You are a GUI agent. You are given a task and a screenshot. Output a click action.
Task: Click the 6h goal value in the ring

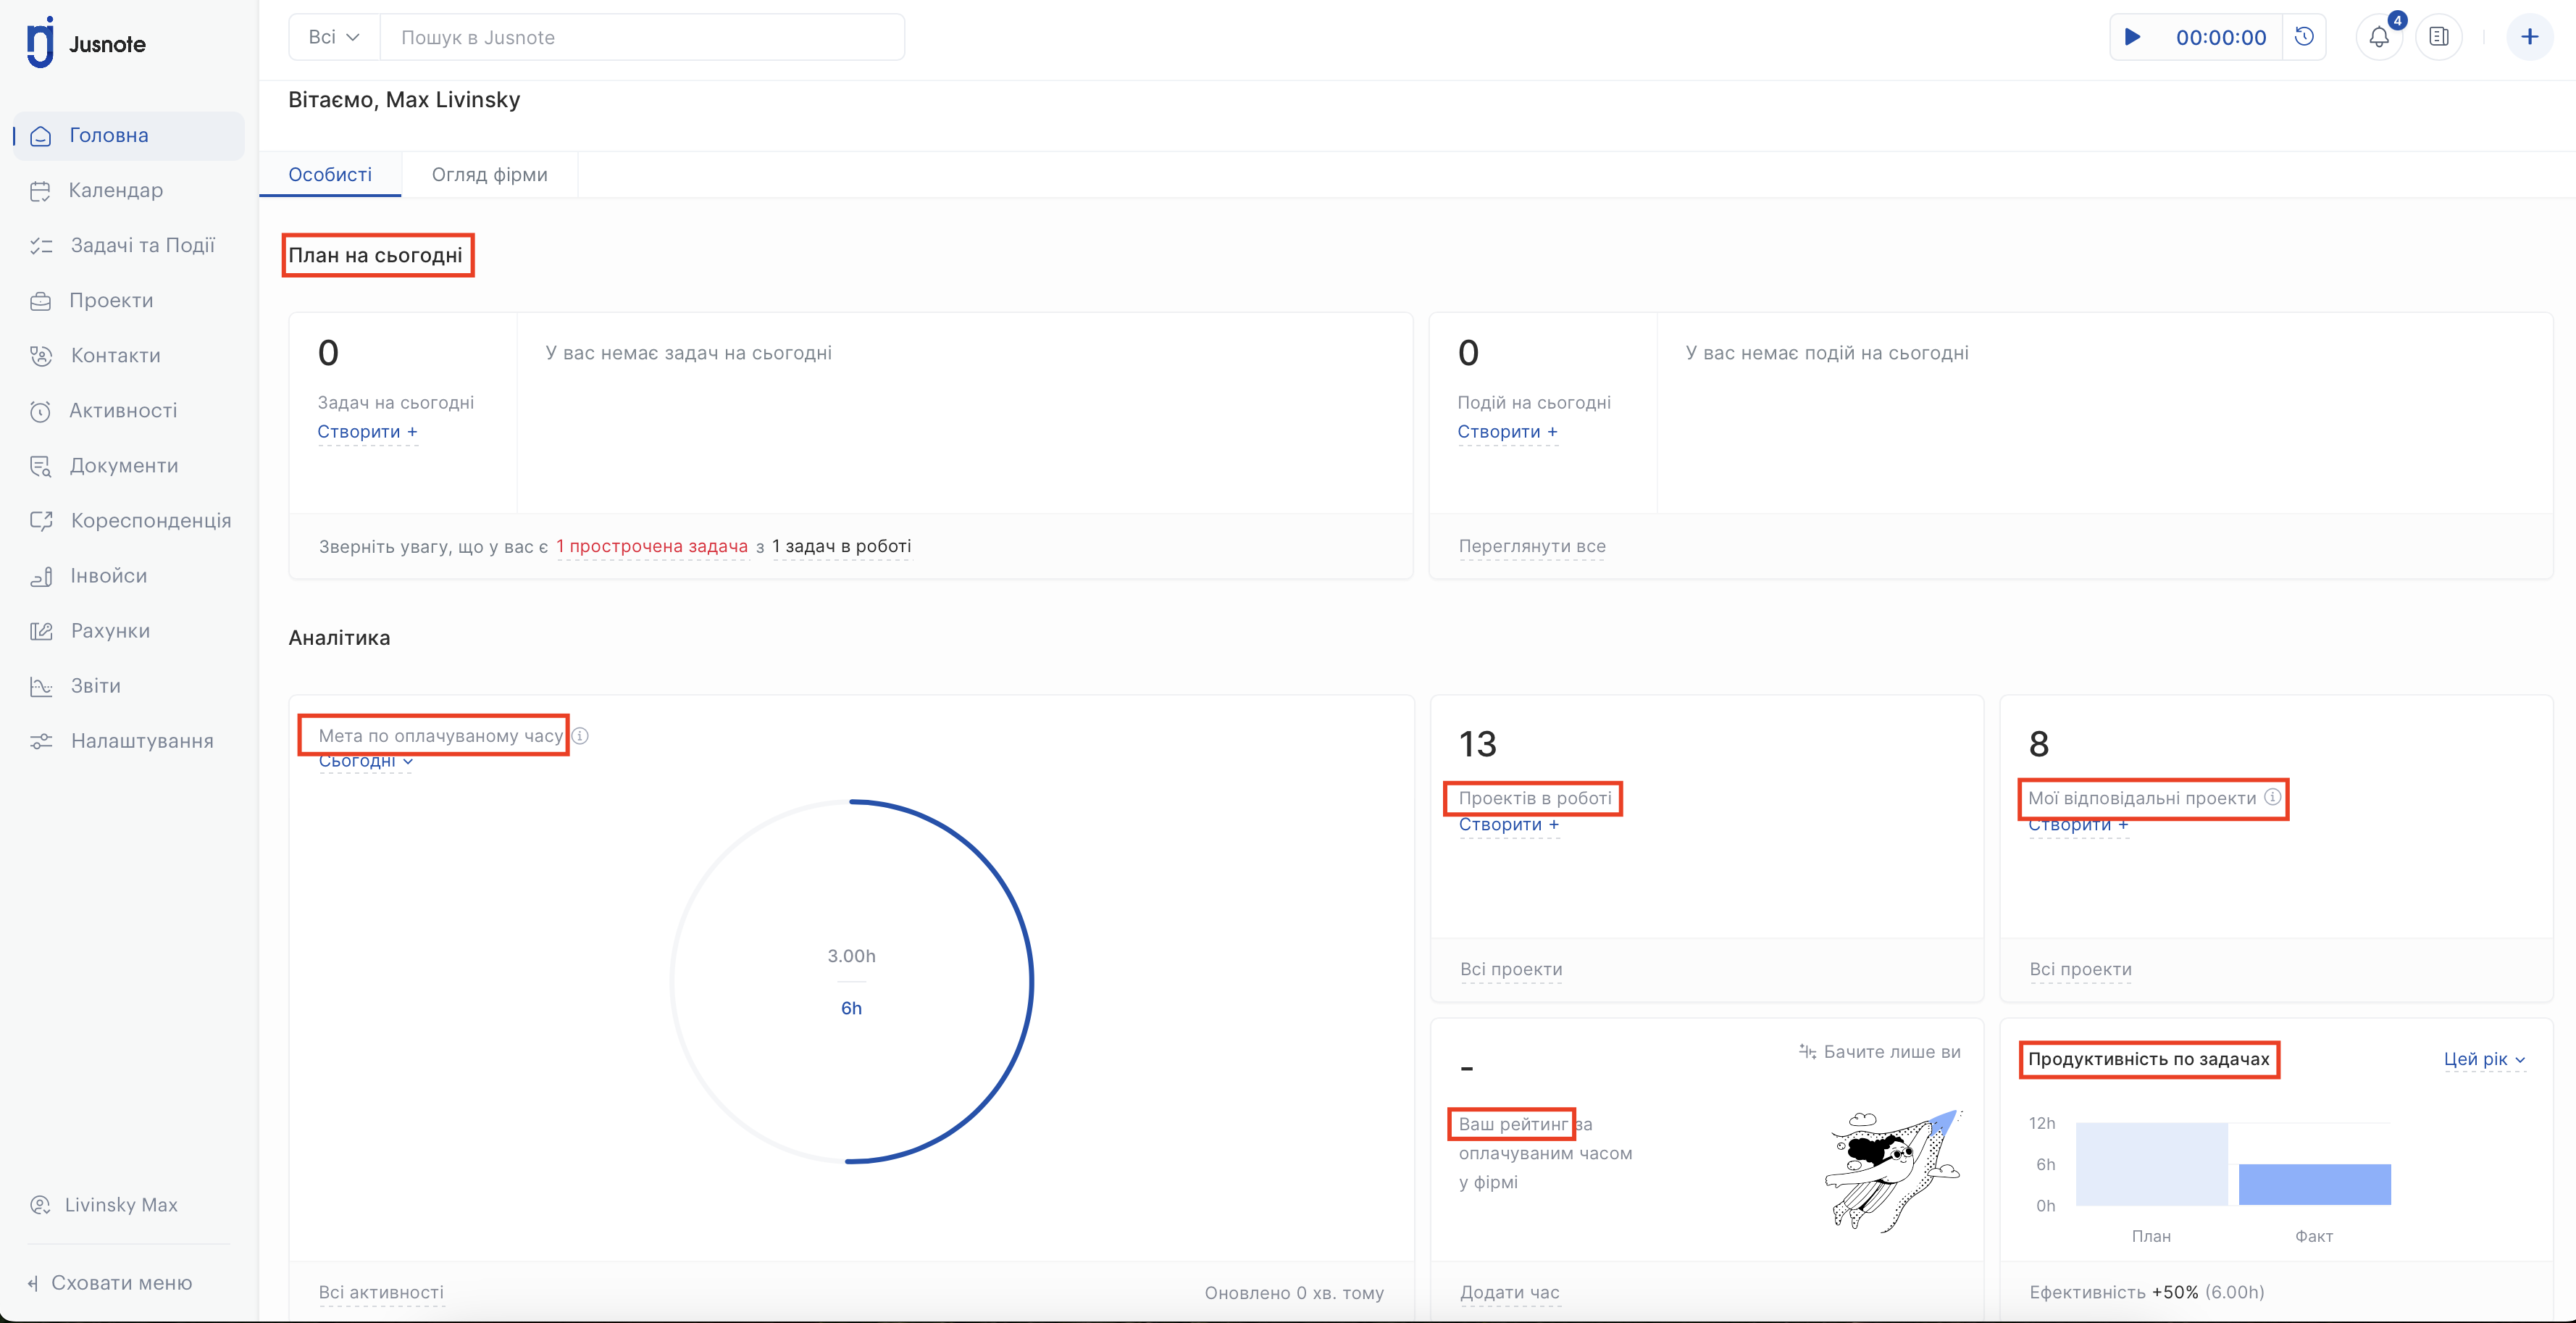coord(851,1008)
